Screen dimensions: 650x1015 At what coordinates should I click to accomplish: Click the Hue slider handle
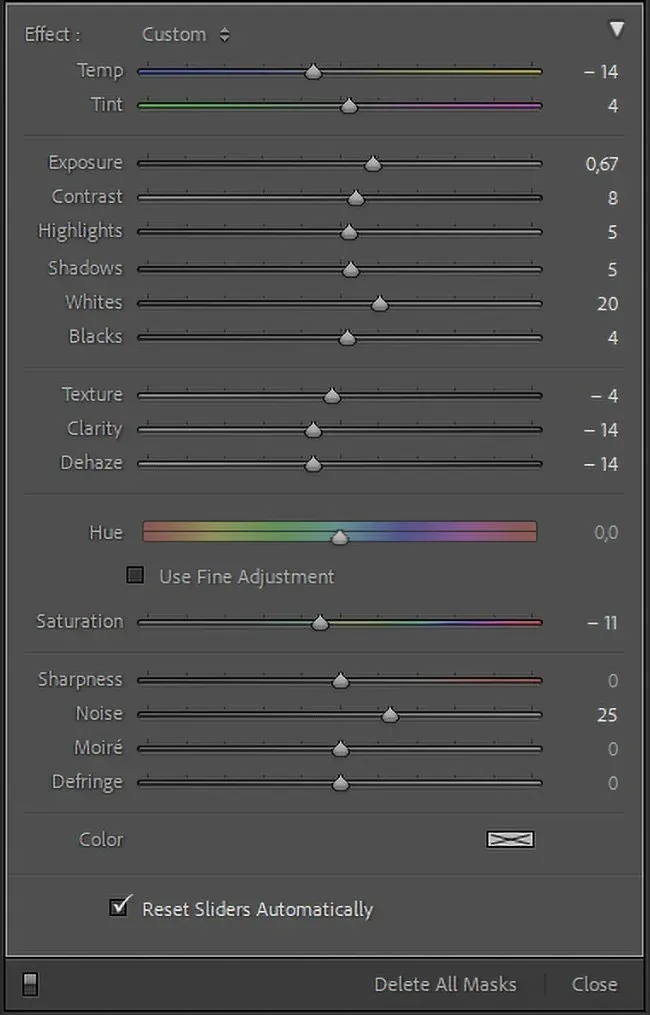click(340, 537)
